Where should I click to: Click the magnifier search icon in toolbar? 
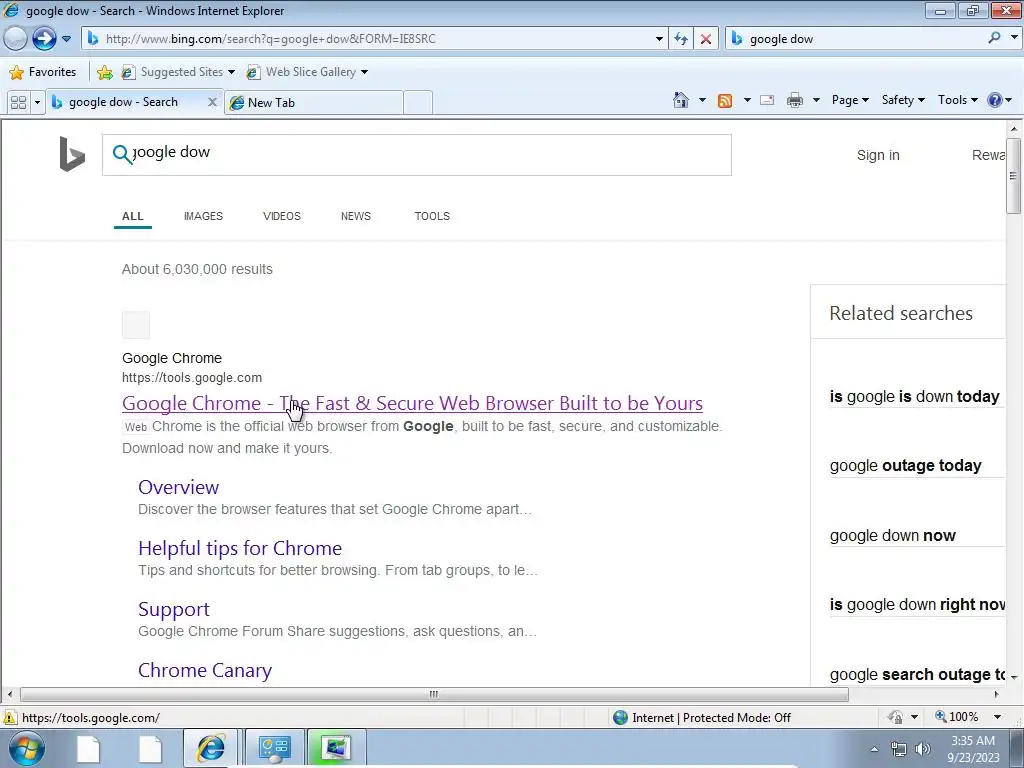coord(994,38)
